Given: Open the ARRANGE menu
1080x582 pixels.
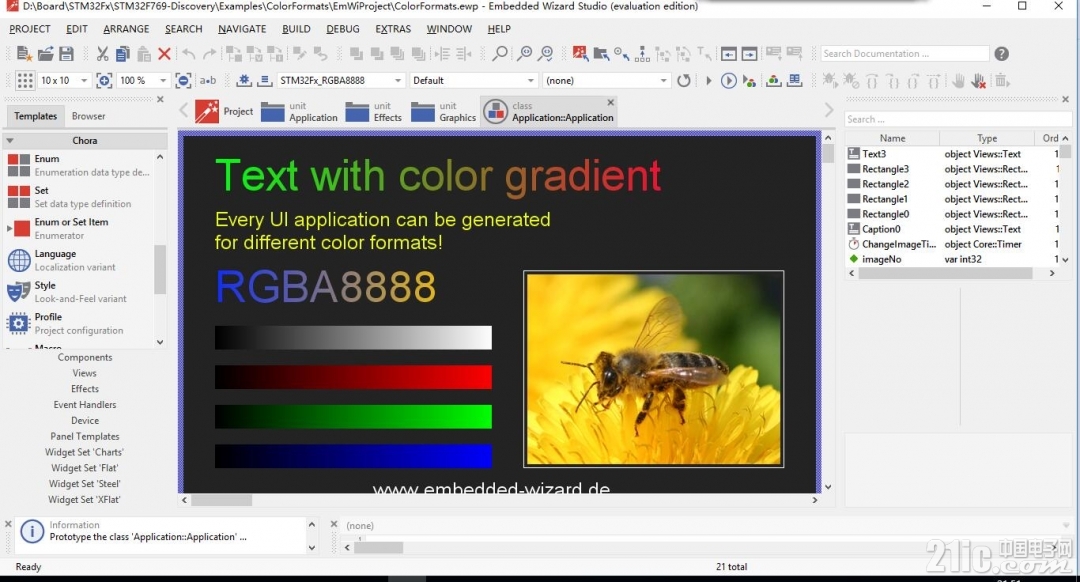Looking at the screenshot, I should click(x=126, y=29).
